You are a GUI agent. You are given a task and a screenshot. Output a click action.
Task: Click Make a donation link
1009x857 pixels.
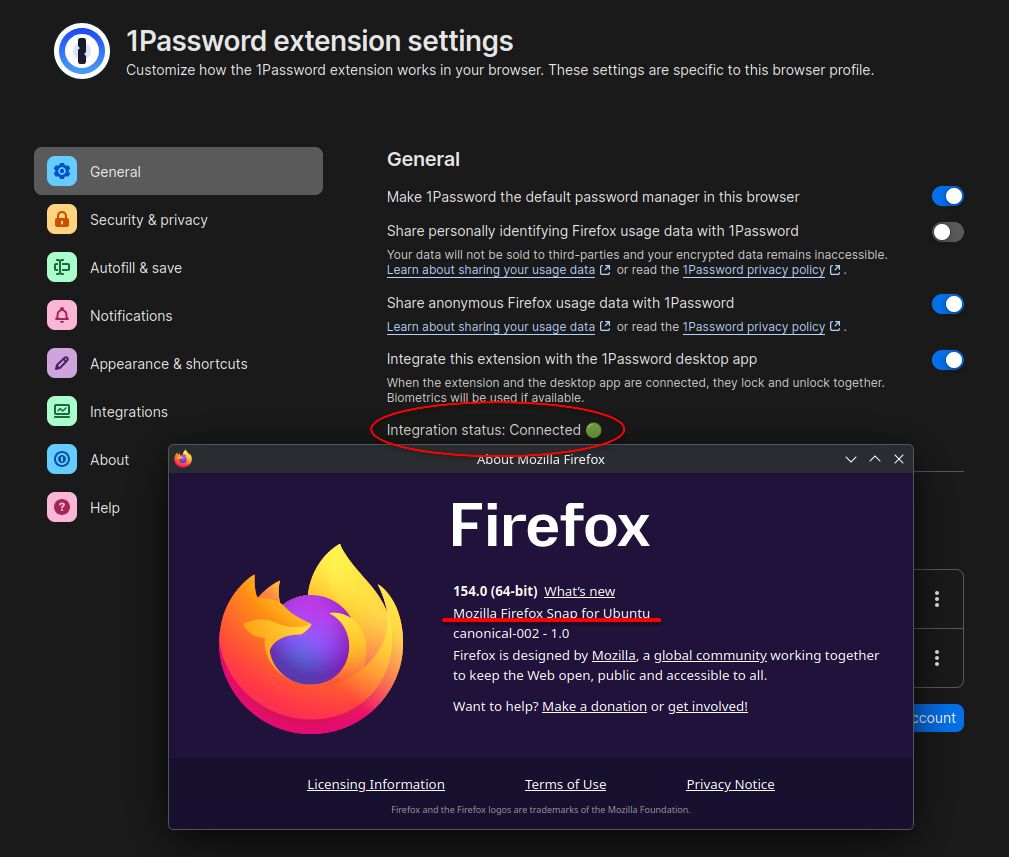coord(594,706)
